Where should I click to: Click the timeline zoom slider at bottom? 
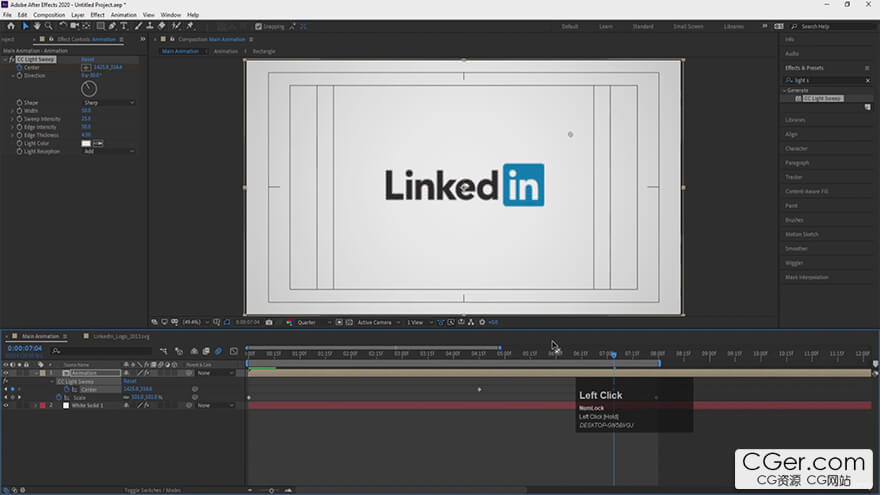pos(271,491)
